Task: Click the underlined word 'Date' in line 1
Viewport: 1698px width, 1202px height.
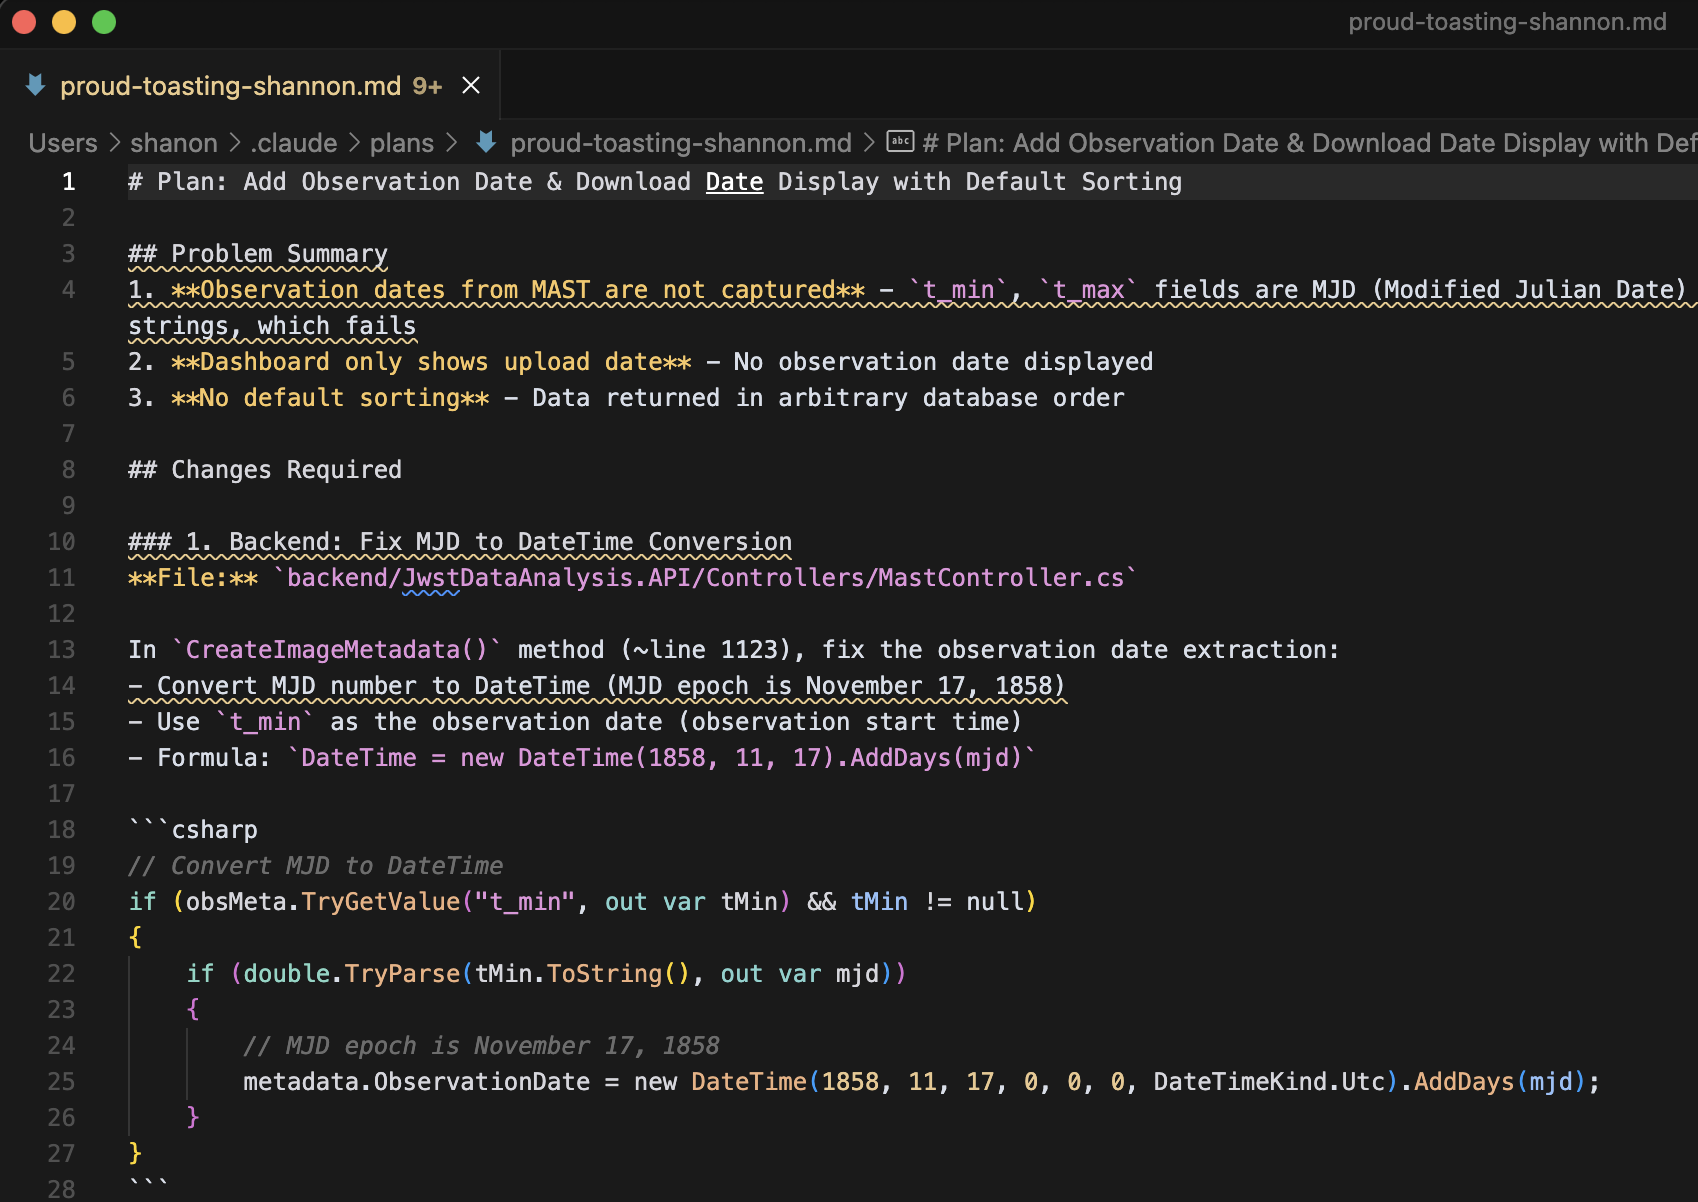Action: click(734, 182)
